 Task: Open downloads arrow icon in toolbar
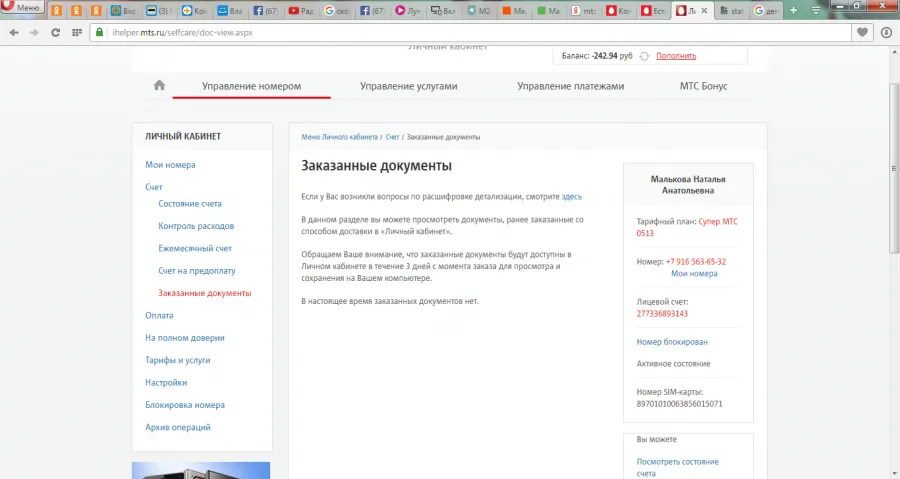coord(886,33)
